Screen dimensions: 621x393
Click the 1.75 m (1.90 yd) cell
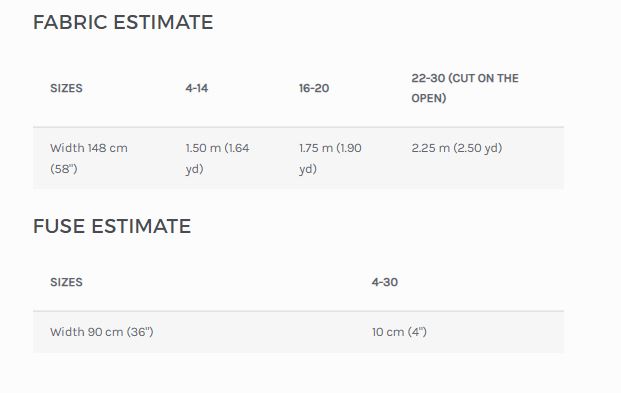point(330,158)
